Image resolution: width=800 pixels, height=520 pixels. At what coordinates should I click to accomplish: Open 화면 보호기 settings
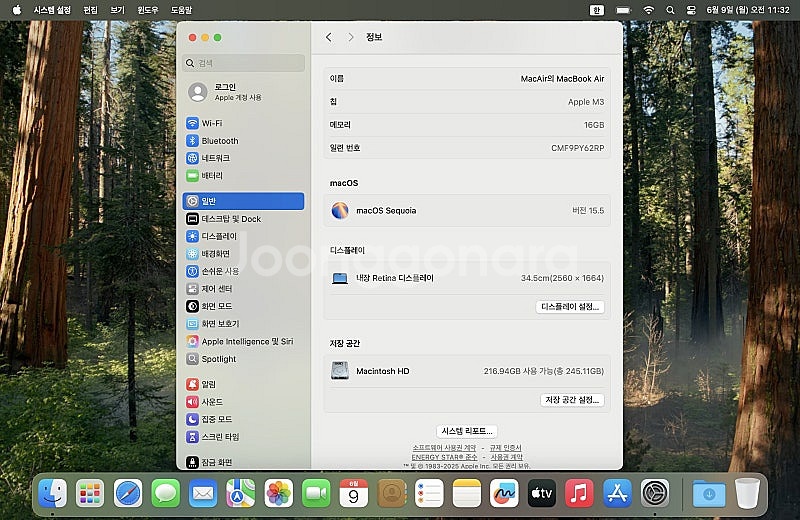point(244,324)
